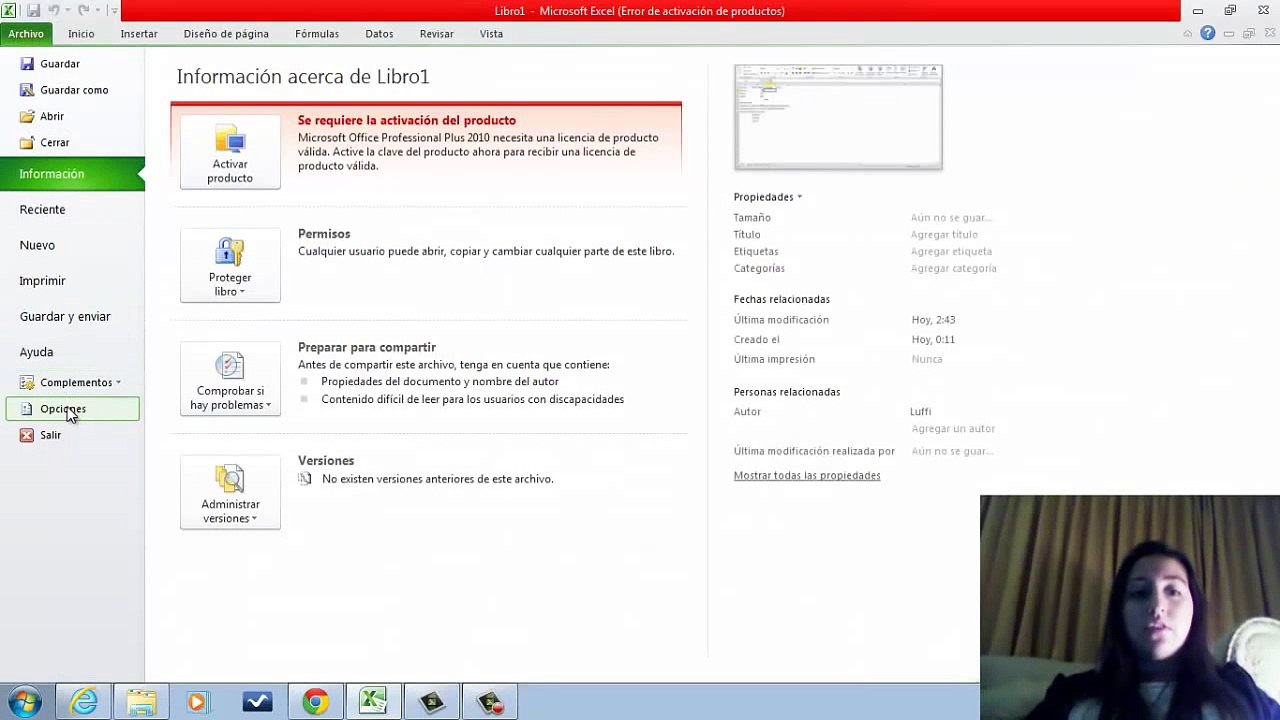This screenshot has height=720, width=1280.
Task: Switch to the Inicio ribbon tab
Action: (81, 34)
